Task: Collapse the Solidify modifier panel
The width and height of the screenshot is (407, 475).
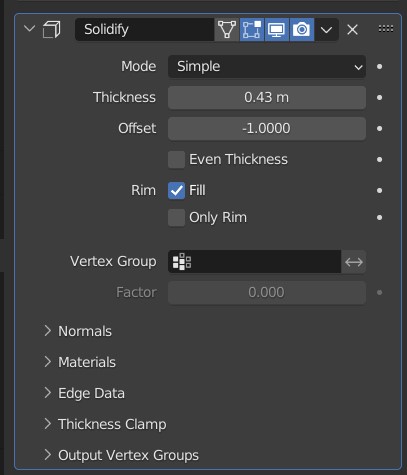Action: click(30, 29)
